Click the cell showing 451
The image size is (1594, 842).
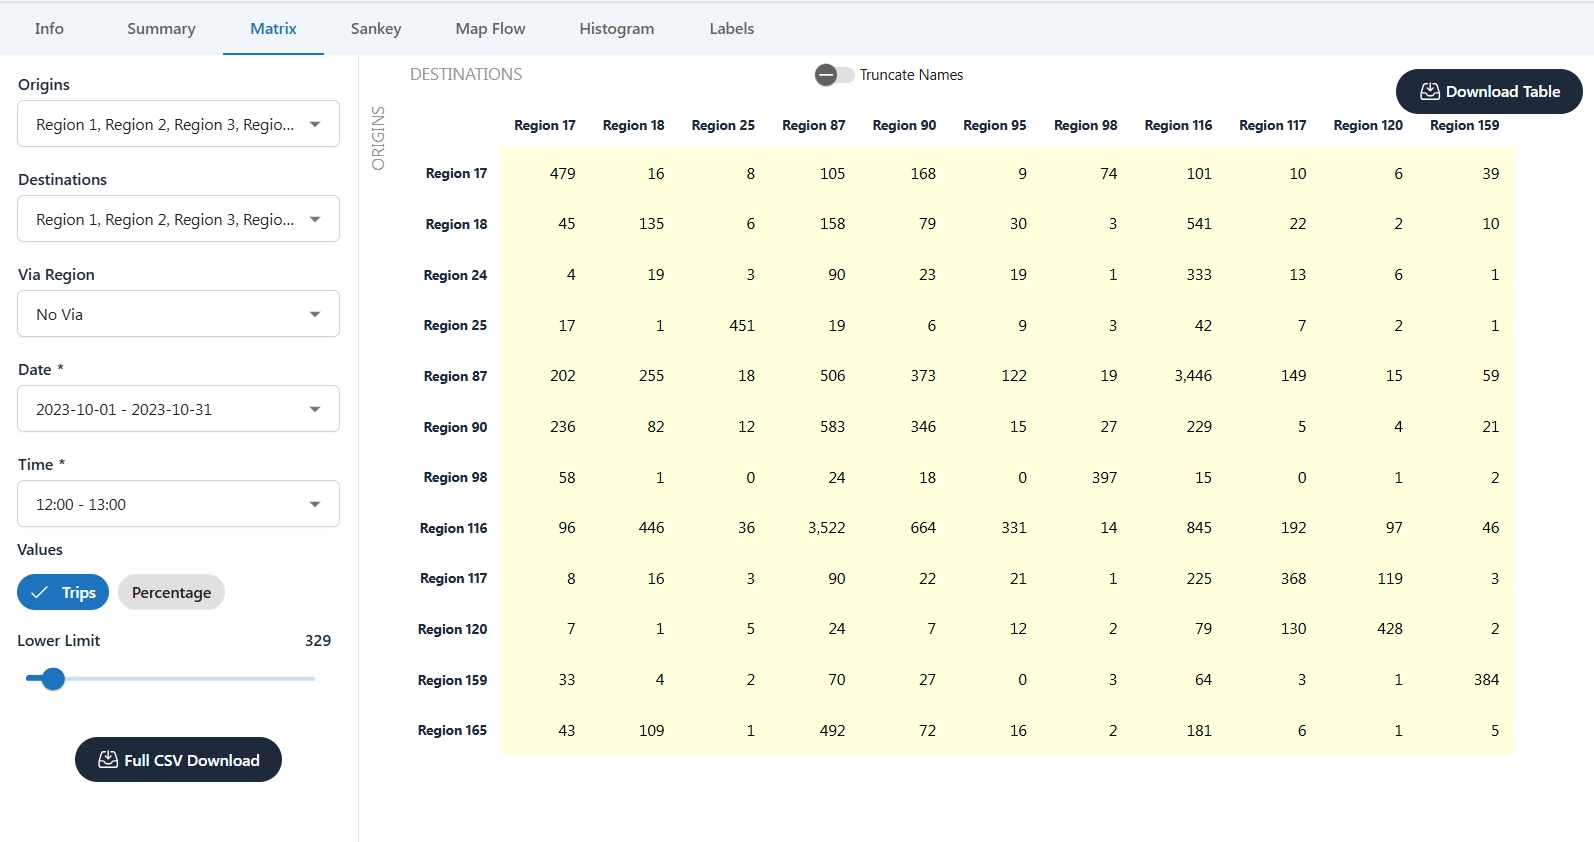point(742,326)
